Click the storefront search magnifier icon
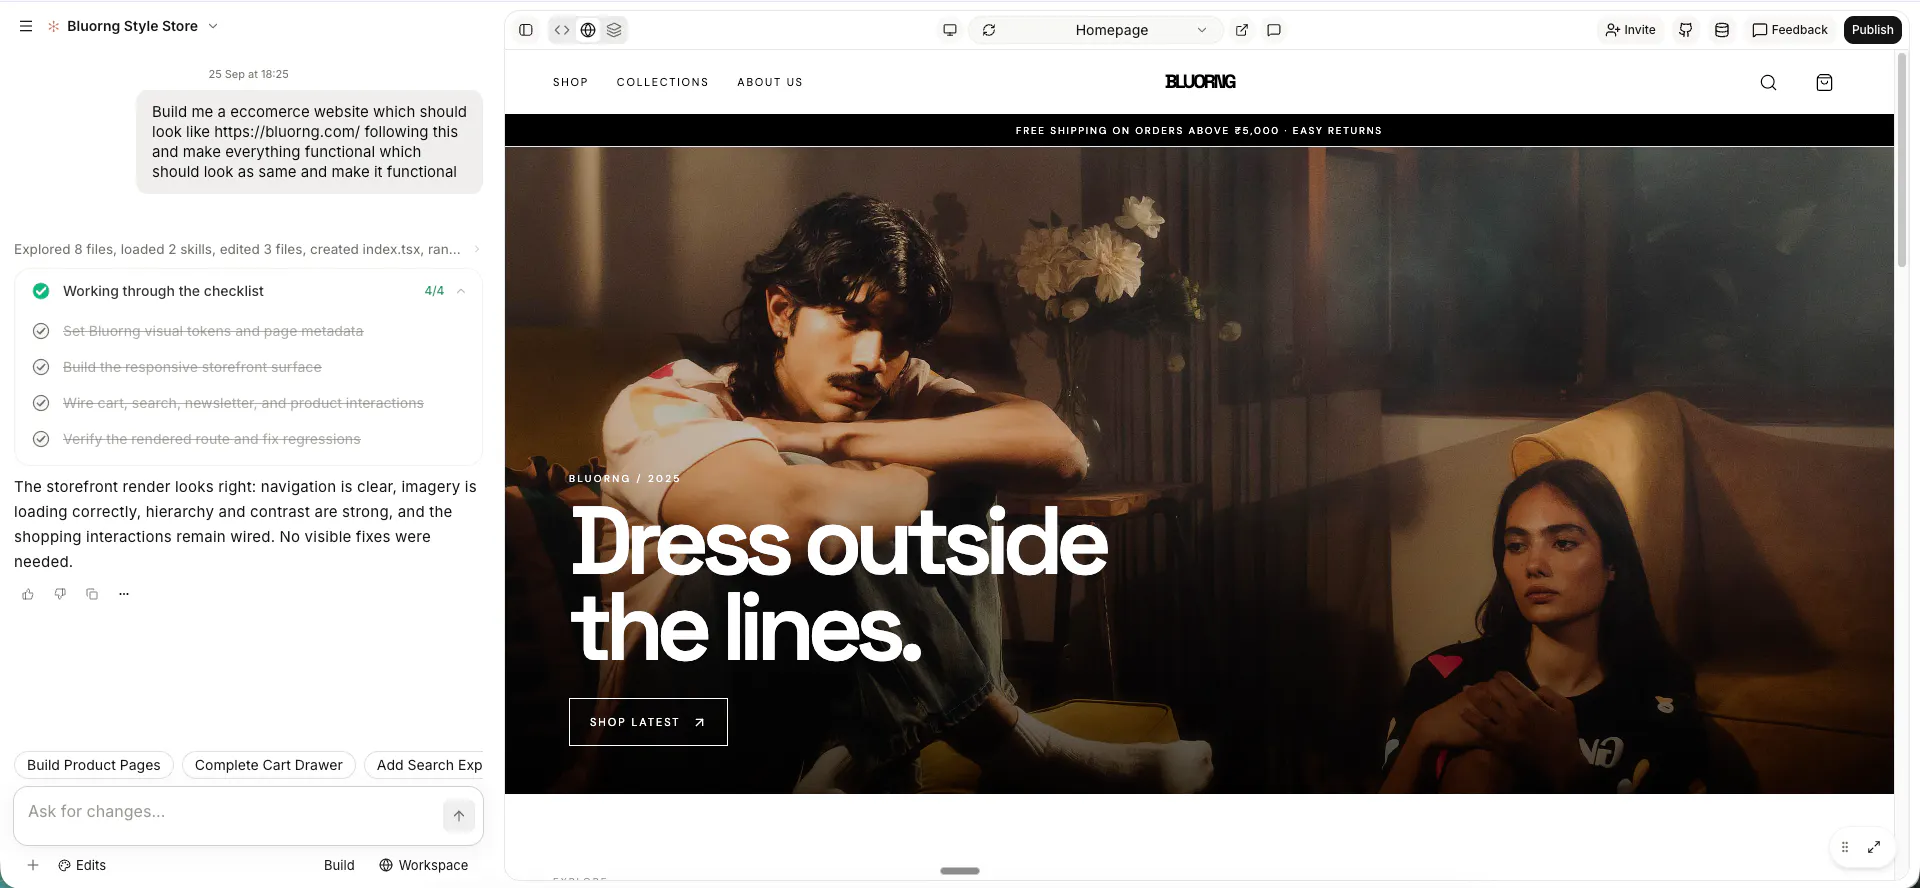Image resolution: width=1920 pixels, height=888 pixels. (1768, 83)
